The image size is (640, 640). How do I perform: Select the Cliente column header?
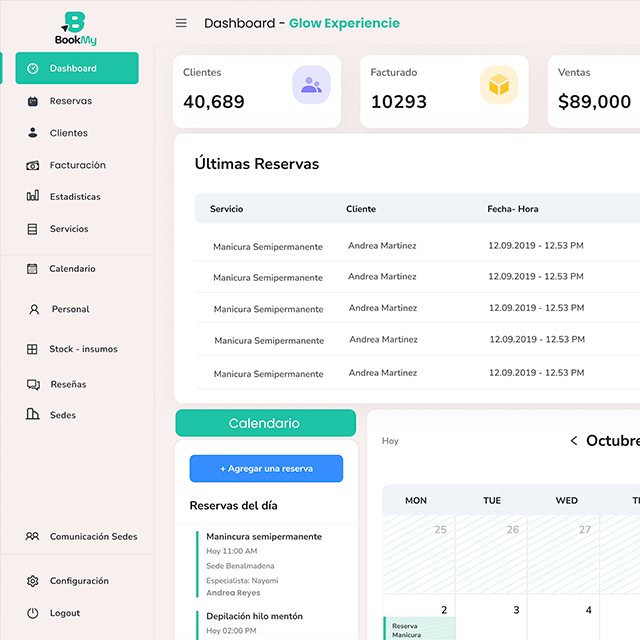point(361,209)
